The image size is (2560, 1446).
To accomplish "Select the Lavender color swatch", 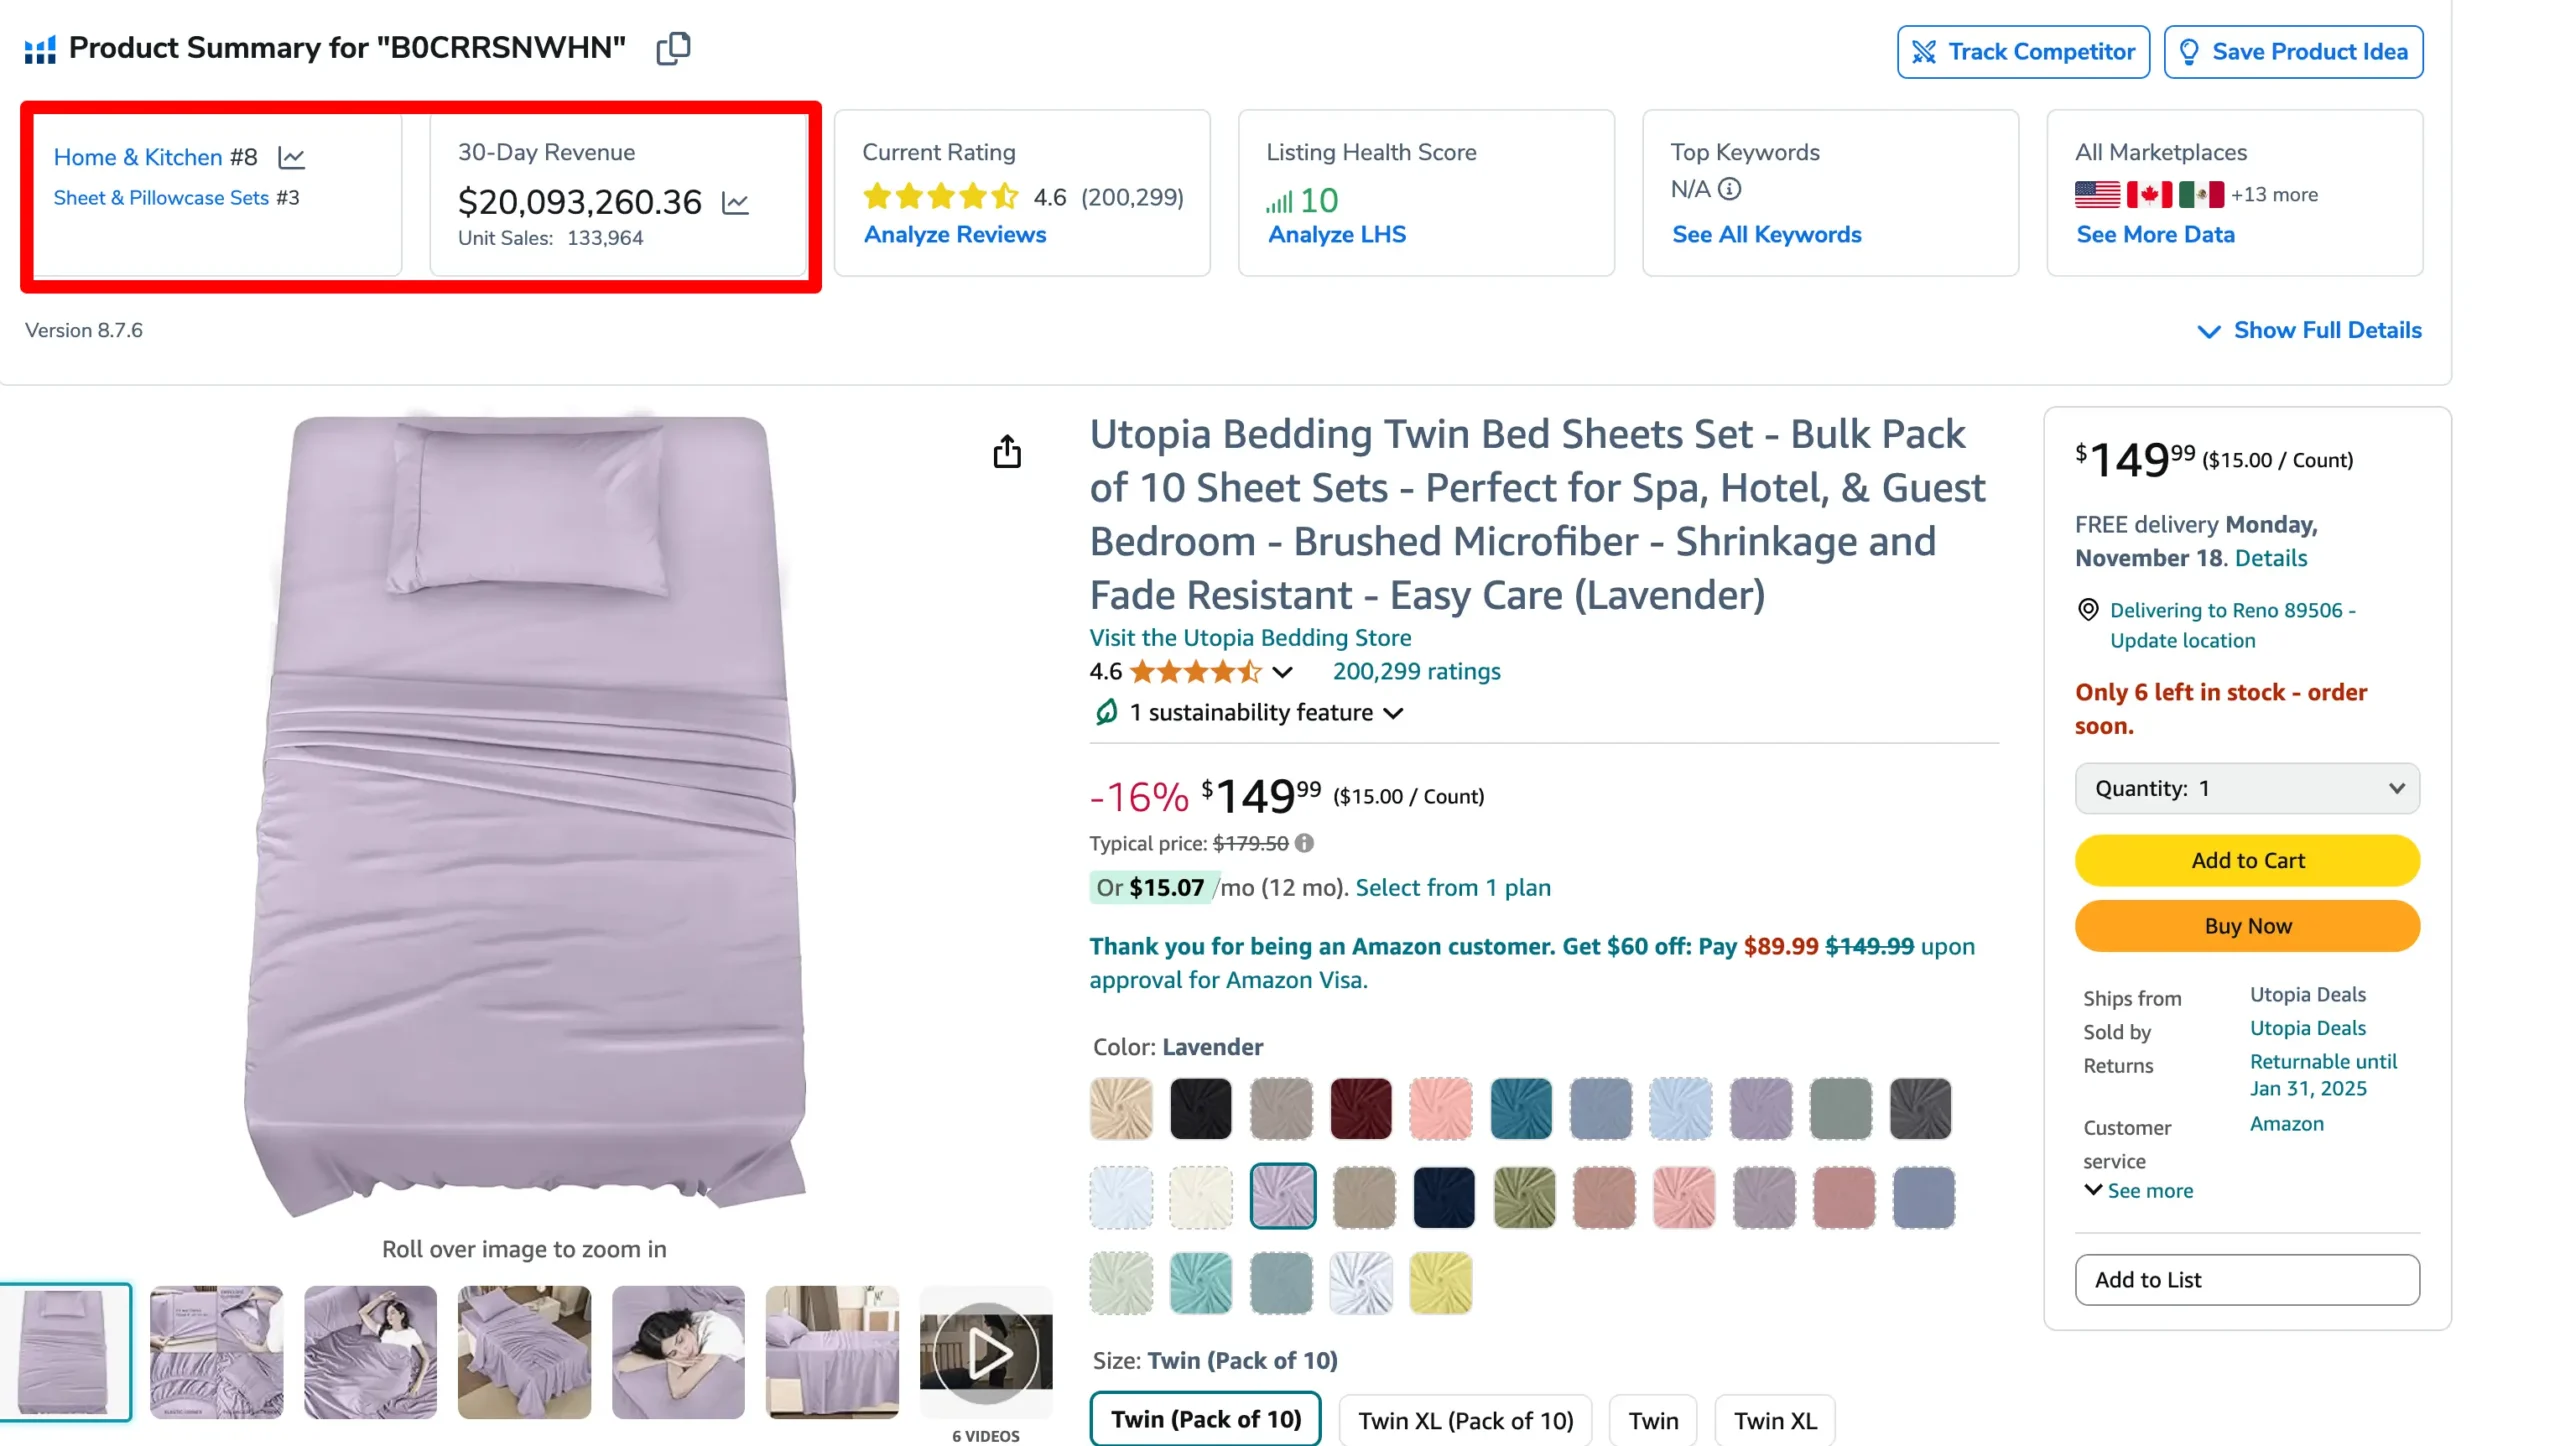I will coord(1284,1194).
